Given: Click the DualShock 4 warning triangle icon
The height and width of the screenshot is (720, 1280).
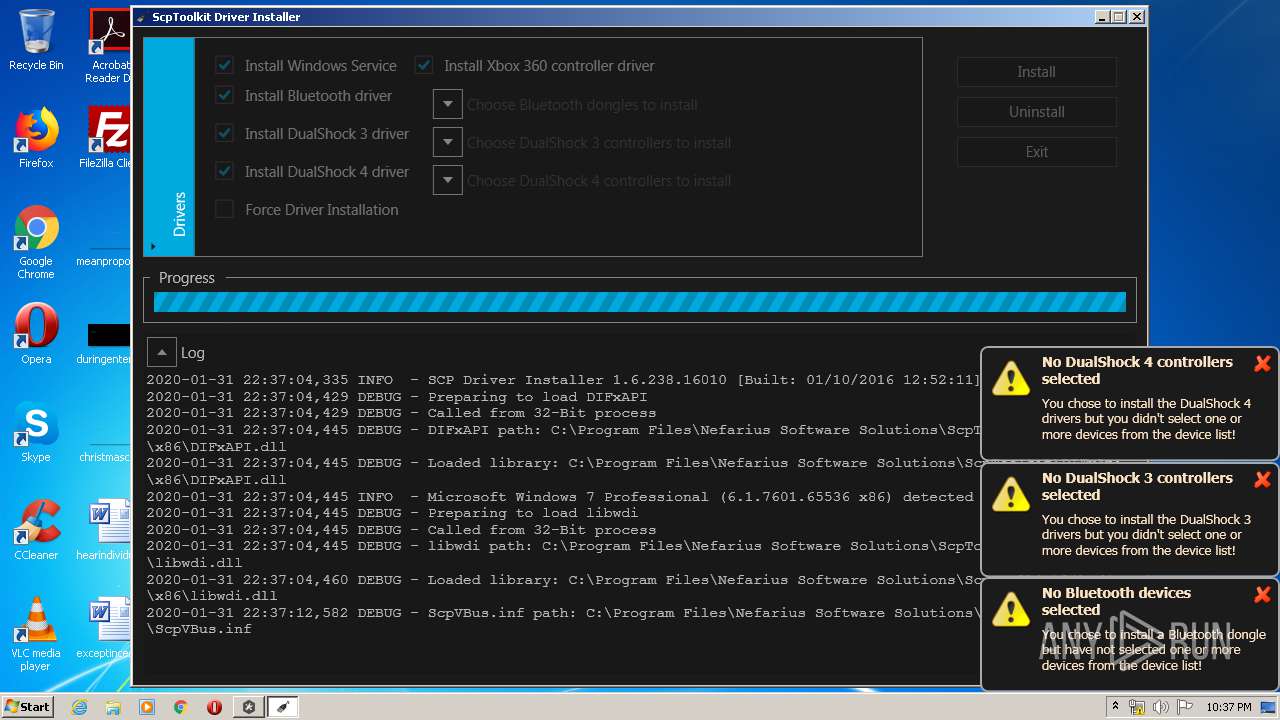Looking at the screenshot, I should tap(1011, 378).
